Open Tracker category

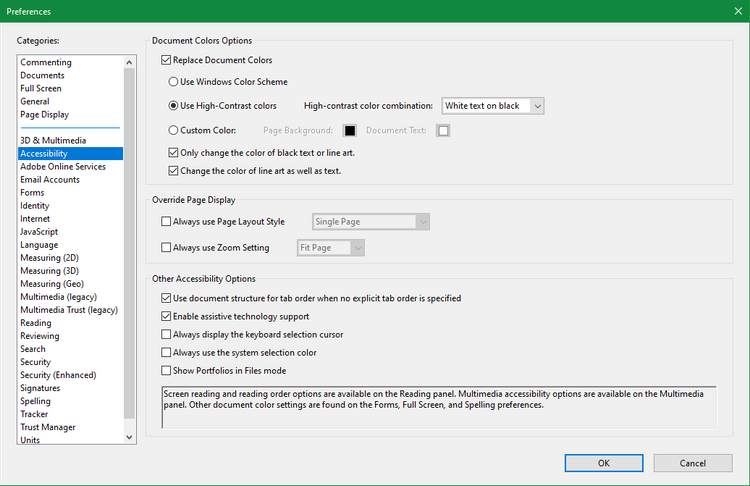coord(34,414)
